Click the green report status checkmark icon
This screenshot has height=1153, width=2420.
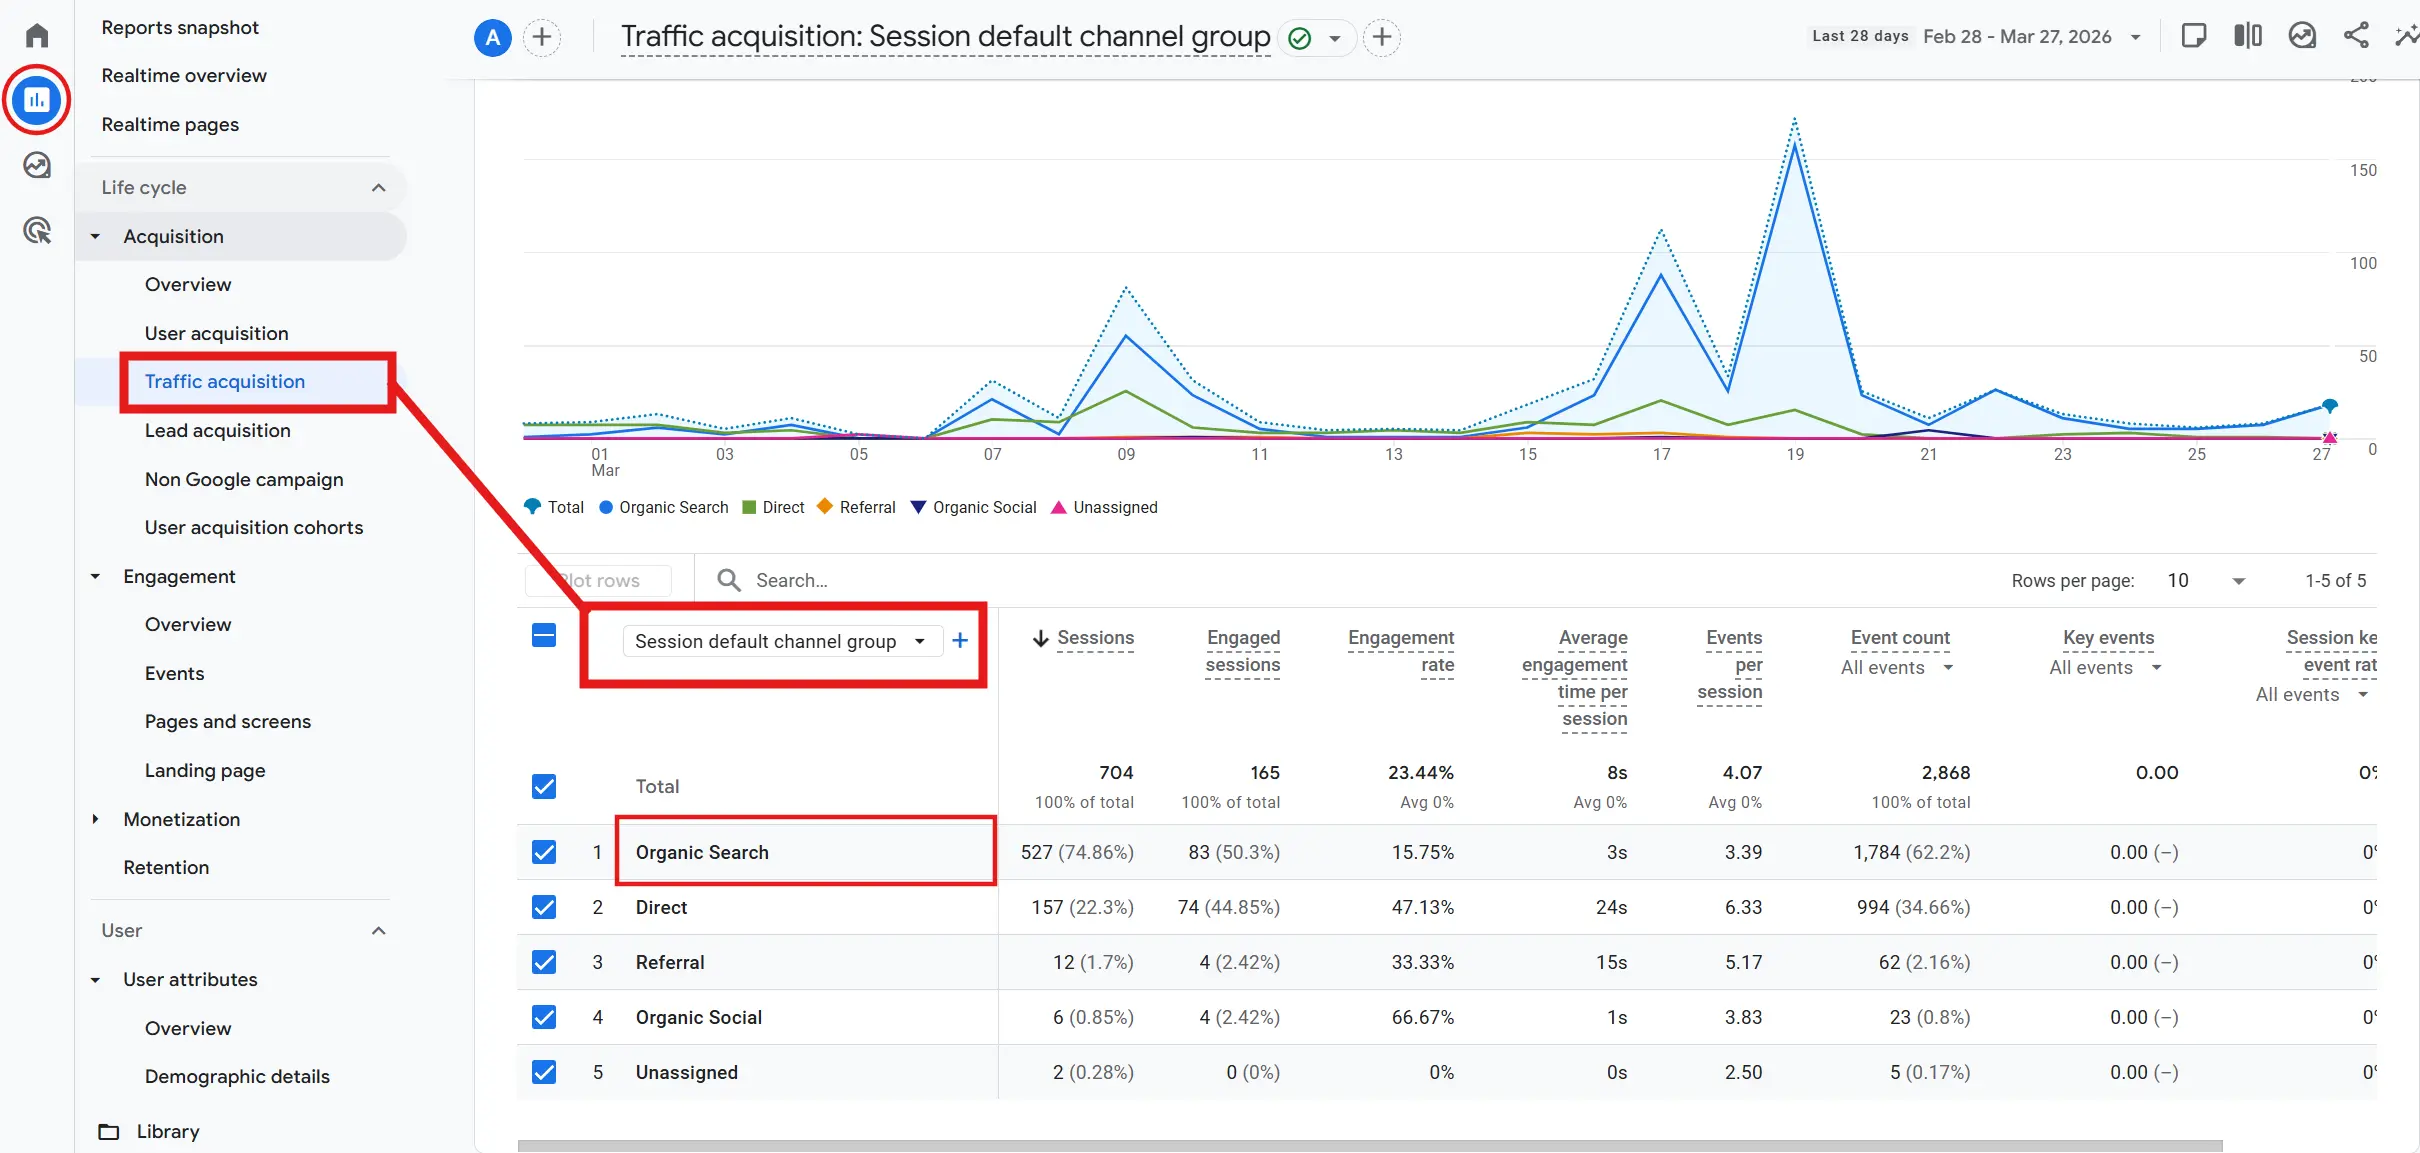1300,39
